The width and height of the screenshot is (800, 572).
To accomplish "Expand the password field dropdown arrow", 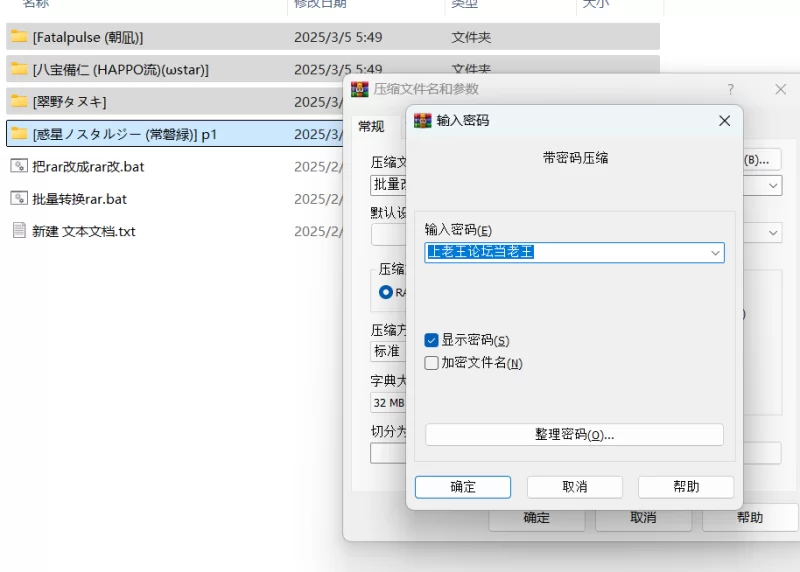I will (715, 253).
